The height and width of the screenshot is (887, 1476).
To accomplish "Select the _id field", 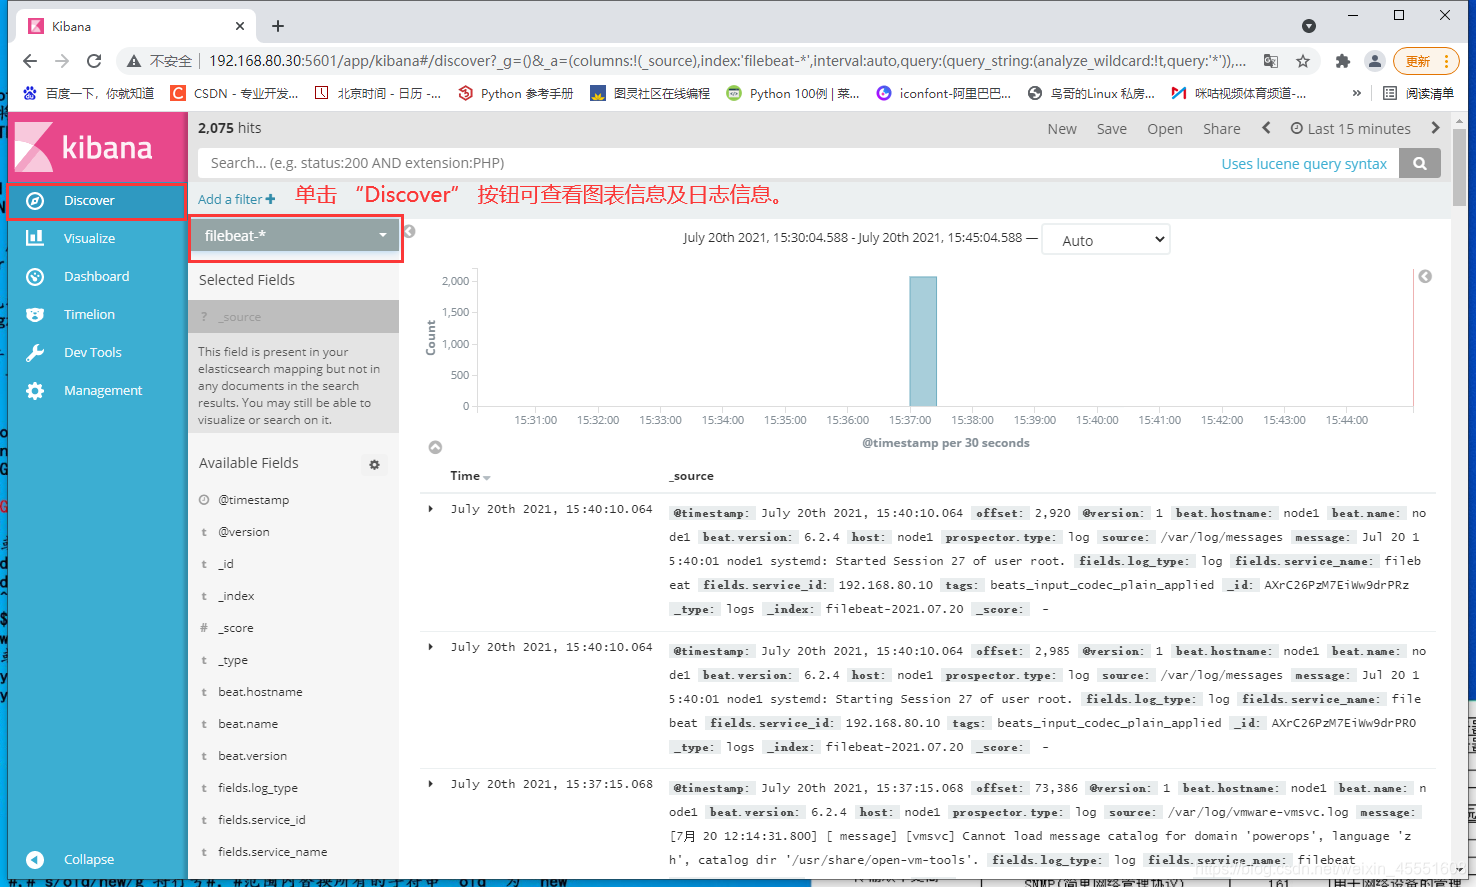I will point(226,564).
